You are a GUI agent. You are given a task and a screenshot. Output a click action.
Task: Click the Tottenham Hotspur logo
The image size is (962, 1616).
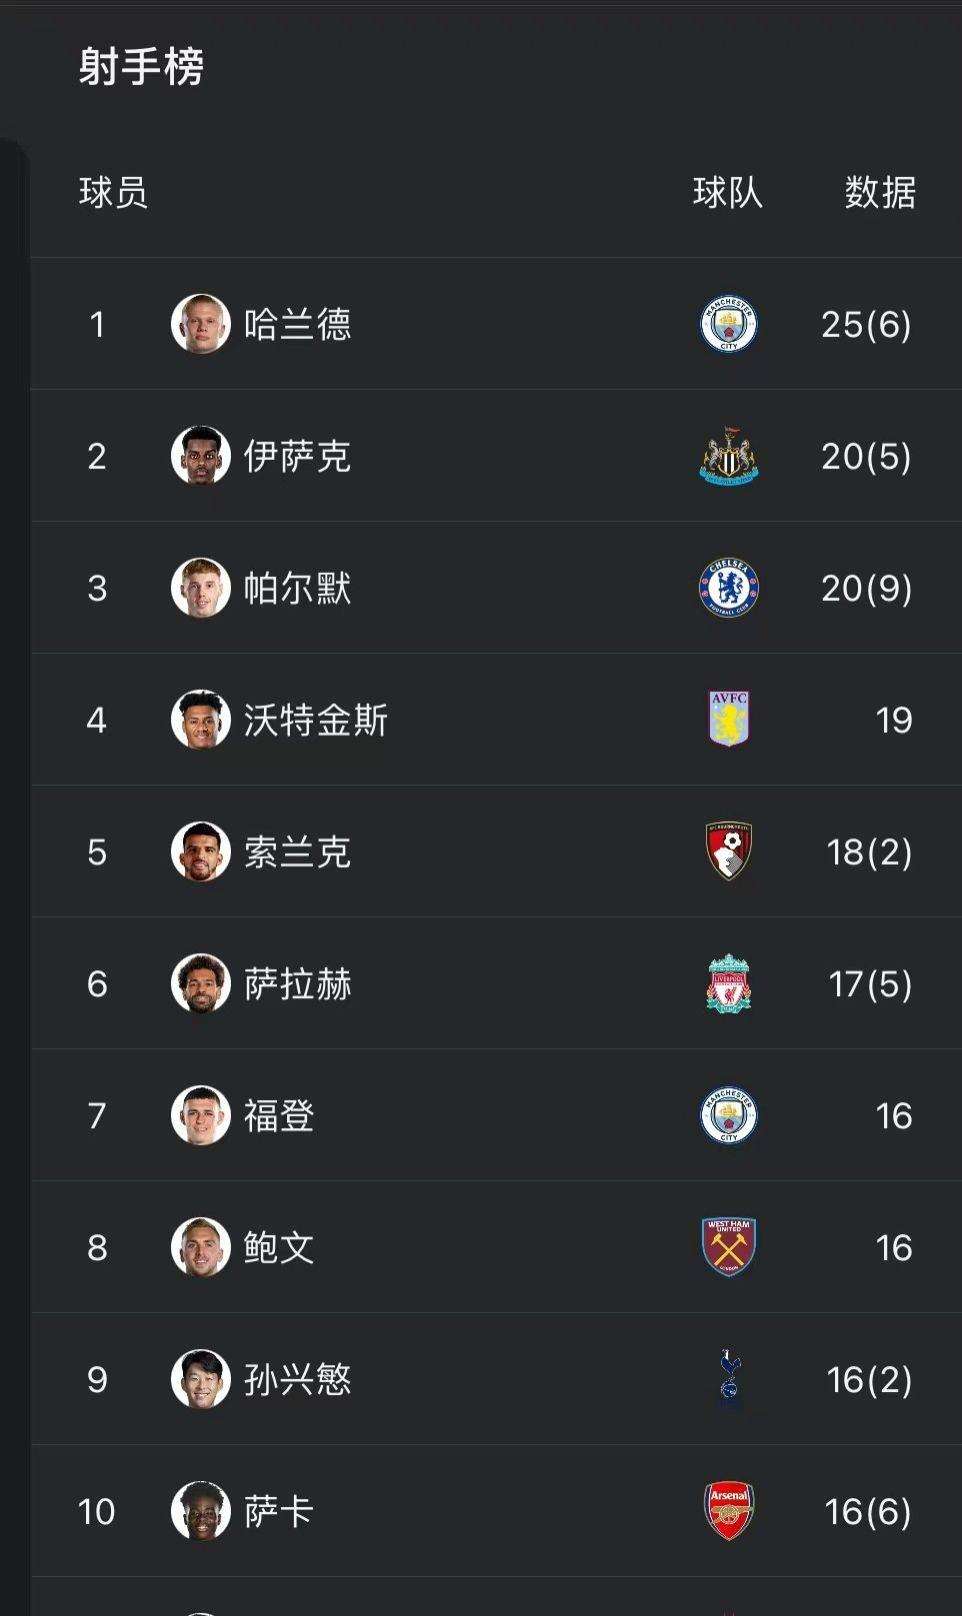pyautogui.click(x=730, y=1379)
